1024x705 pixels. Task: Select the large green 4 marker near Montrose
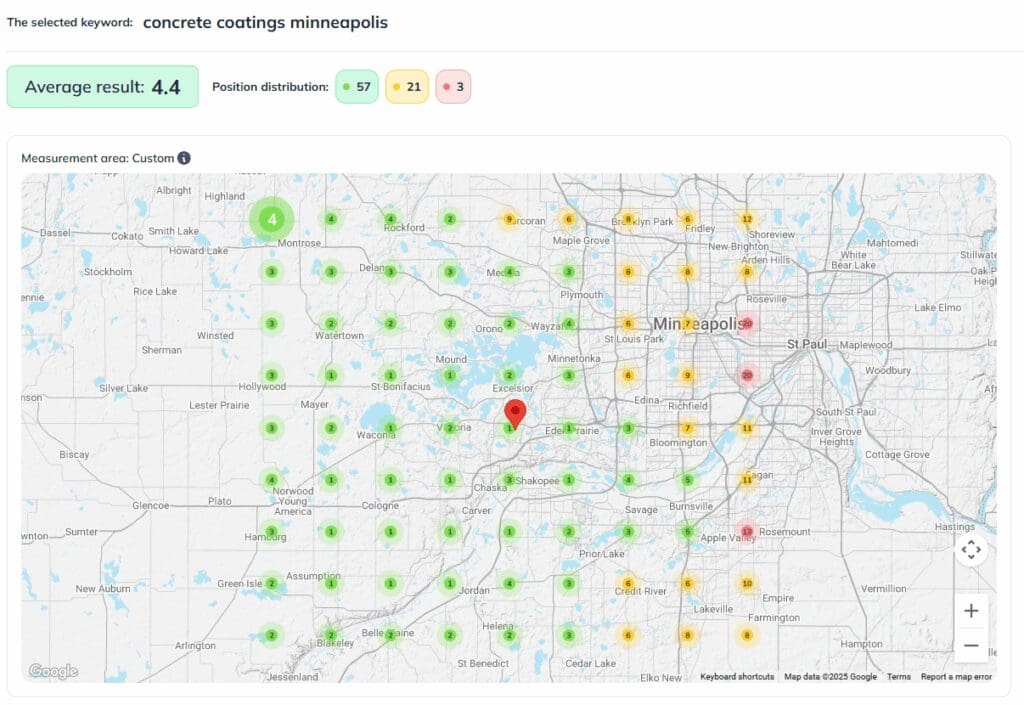(x=271, y=219)
